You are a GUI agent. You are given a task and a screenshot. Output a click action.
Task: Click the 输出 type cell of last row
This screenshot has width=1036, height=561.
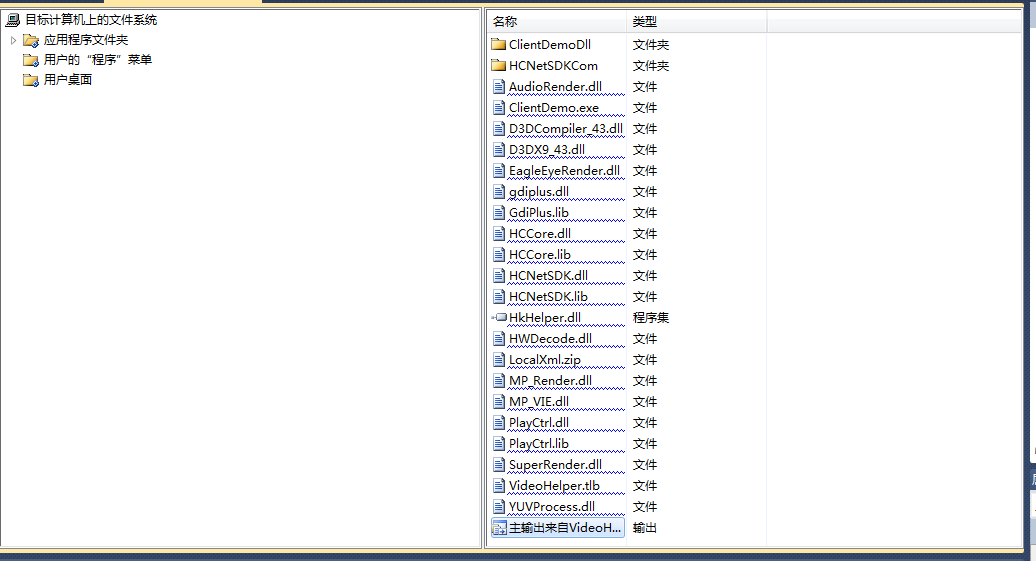click(645, 528)
